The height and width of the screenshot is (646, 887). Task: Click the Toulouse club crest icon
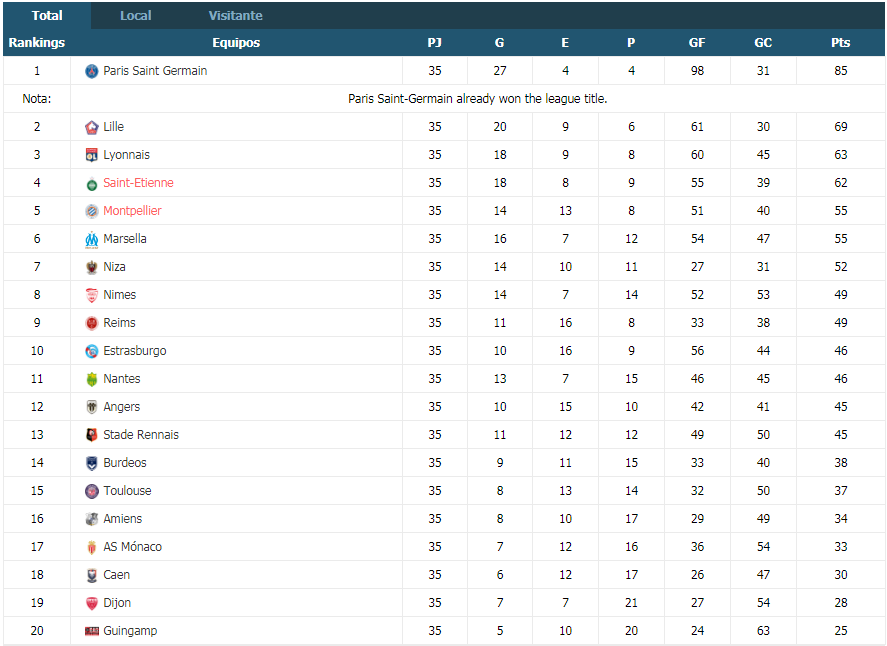pyautogui.click(x=92, y=491)
